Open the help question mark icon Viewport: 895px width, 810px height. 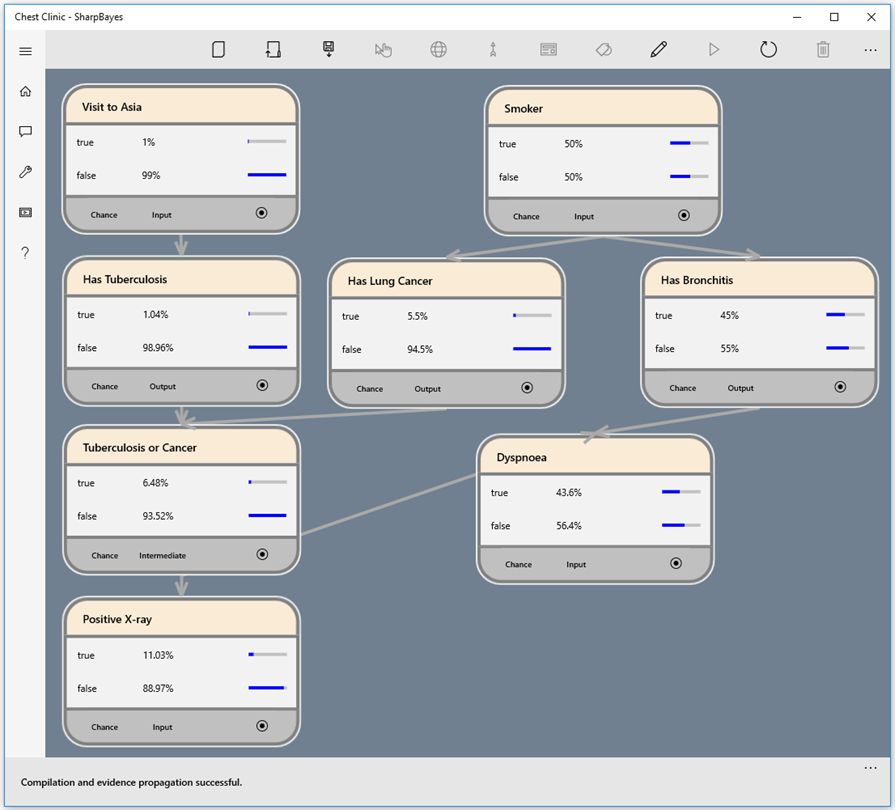[x=25, y=253]
